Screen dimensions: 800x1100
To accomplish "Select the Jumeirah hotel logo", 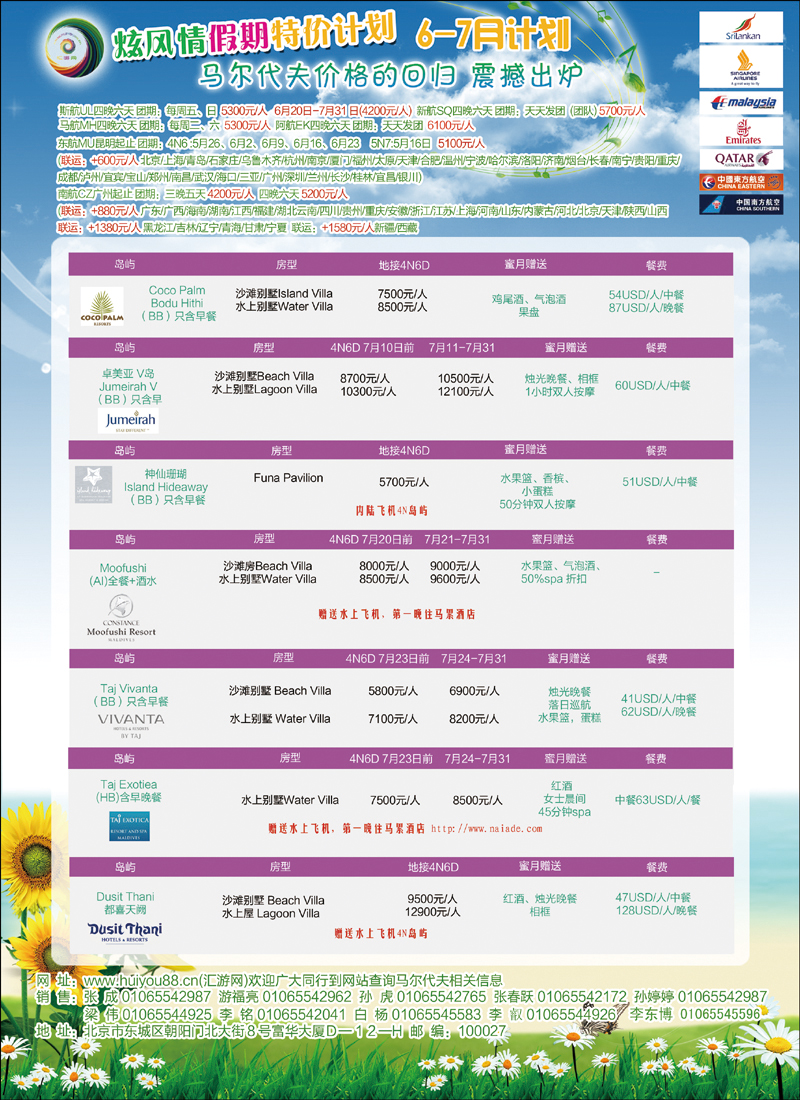I will pyautogui.click(x=128, y=420).
